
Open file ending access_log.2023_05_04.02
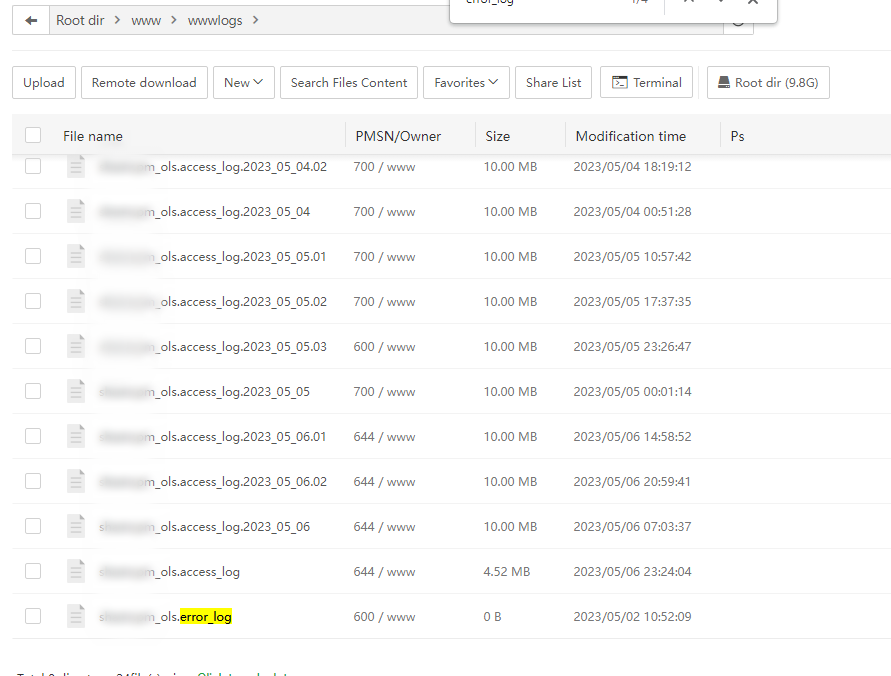point(213,167)
